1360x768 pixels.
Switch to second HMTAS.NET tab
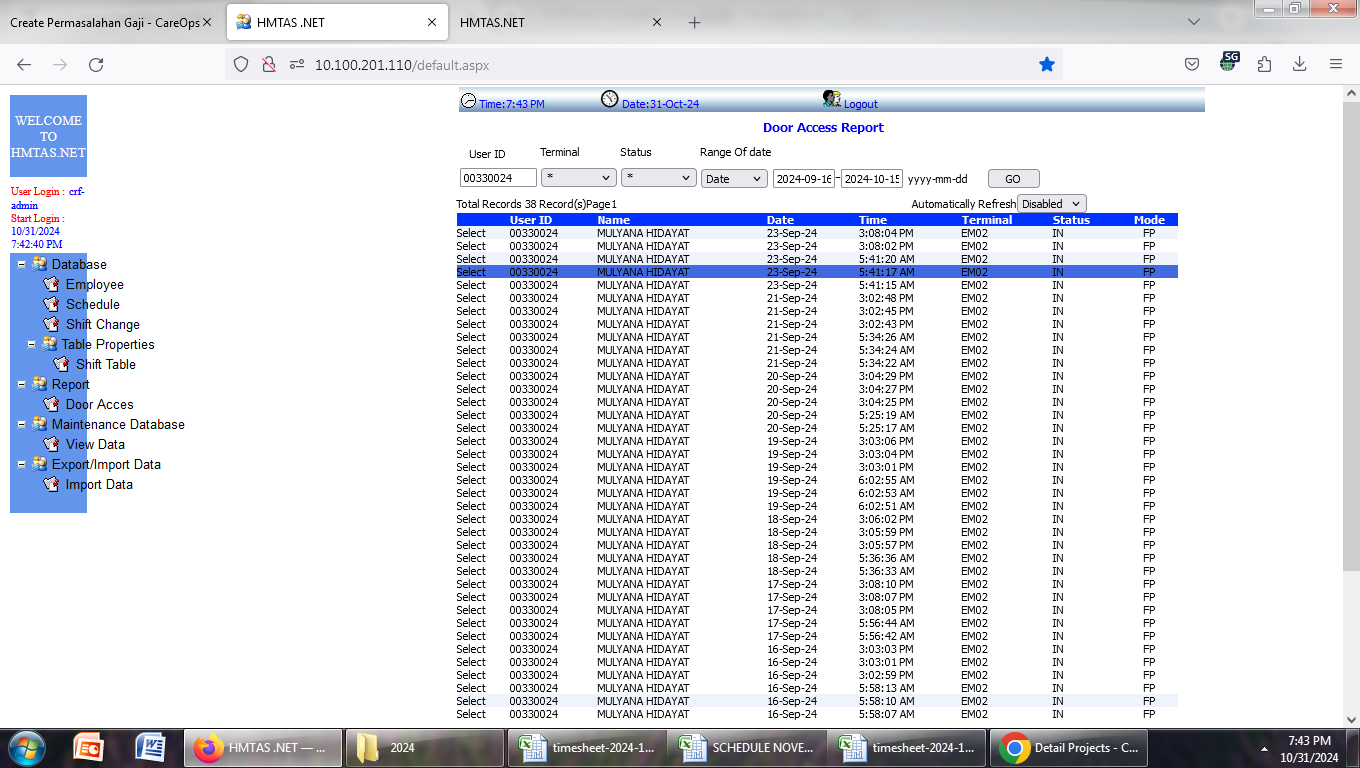561,22
